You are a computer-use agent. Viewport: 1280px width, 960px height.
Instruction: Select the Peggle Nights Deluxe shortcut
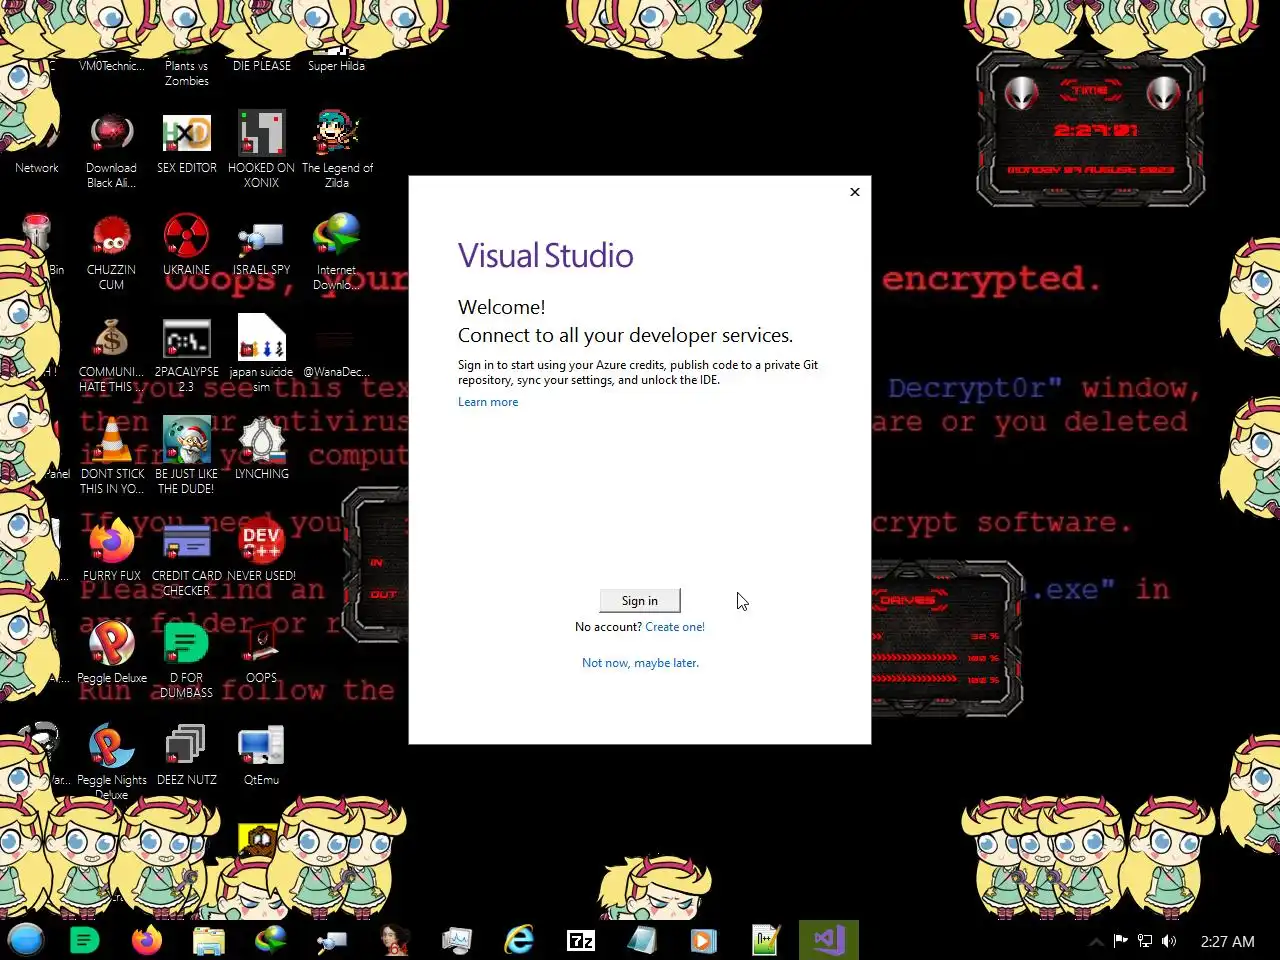(x=112, y=762)
